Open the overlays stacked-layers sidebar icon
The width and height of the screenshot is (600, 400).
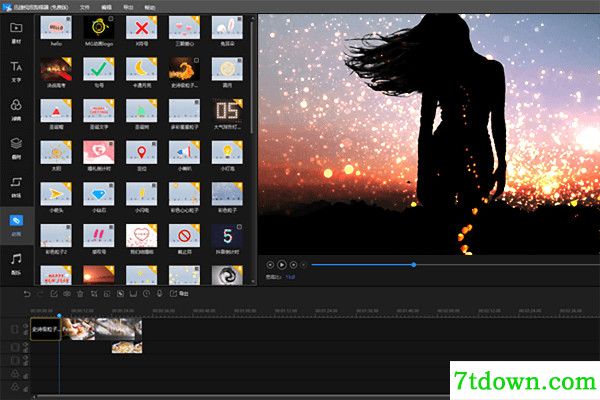pos(16,144)
